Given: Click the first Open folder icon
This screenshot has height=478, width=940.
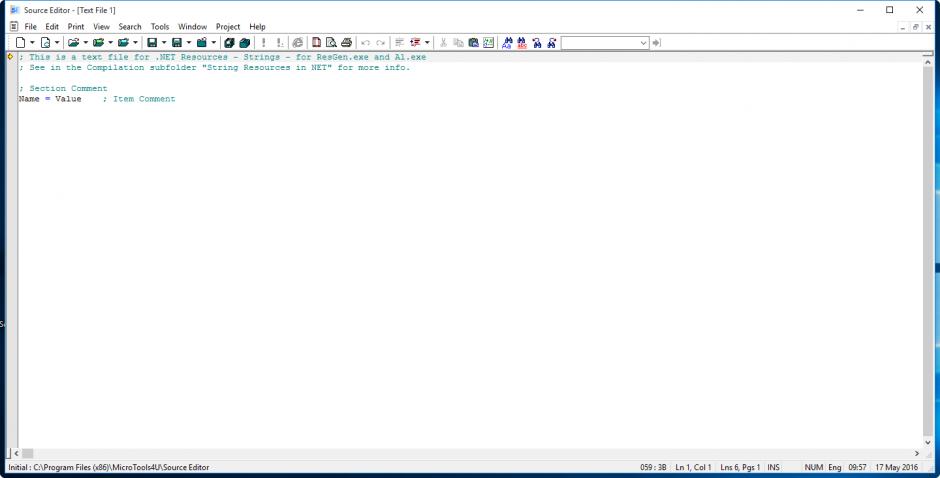Looking at the screenshot, I should click(x=74, y=43).
